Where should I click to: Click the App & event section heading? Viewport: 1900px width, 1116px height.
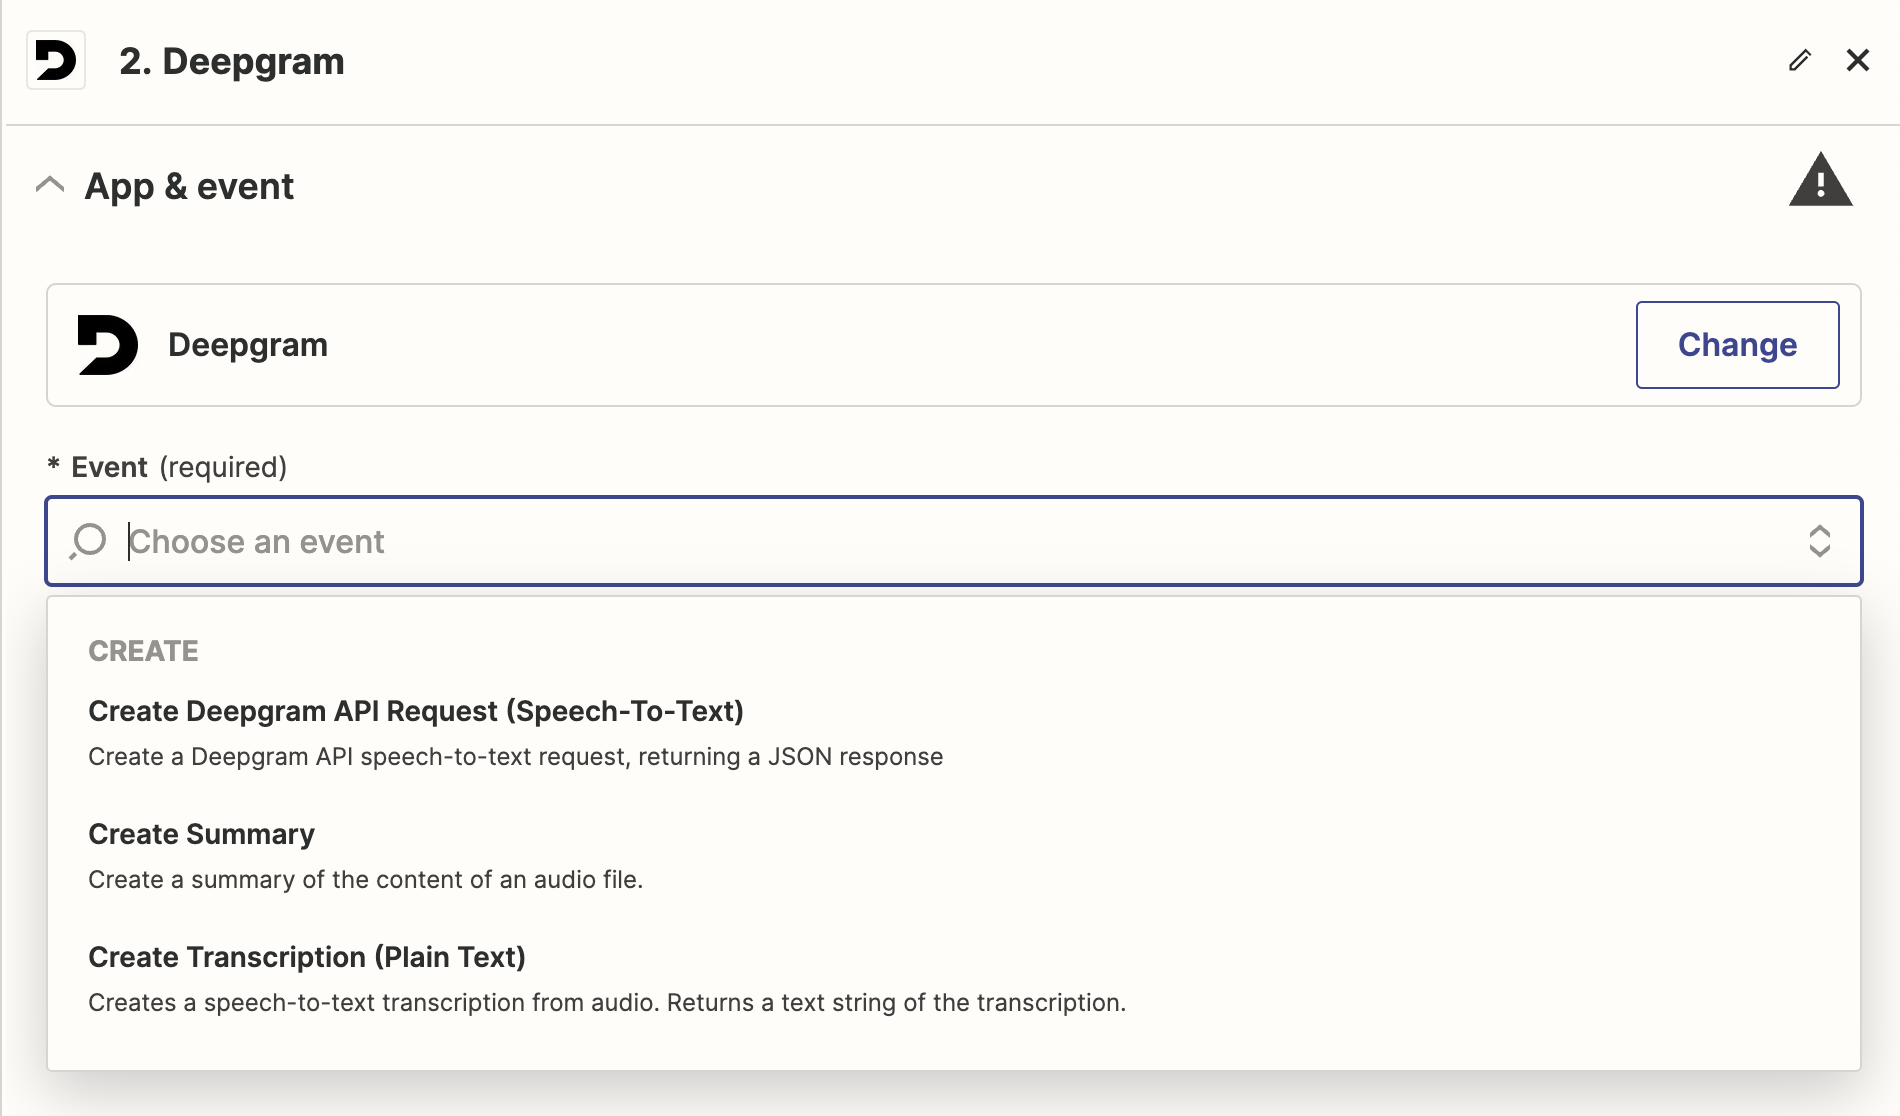(x=189, y=186)
